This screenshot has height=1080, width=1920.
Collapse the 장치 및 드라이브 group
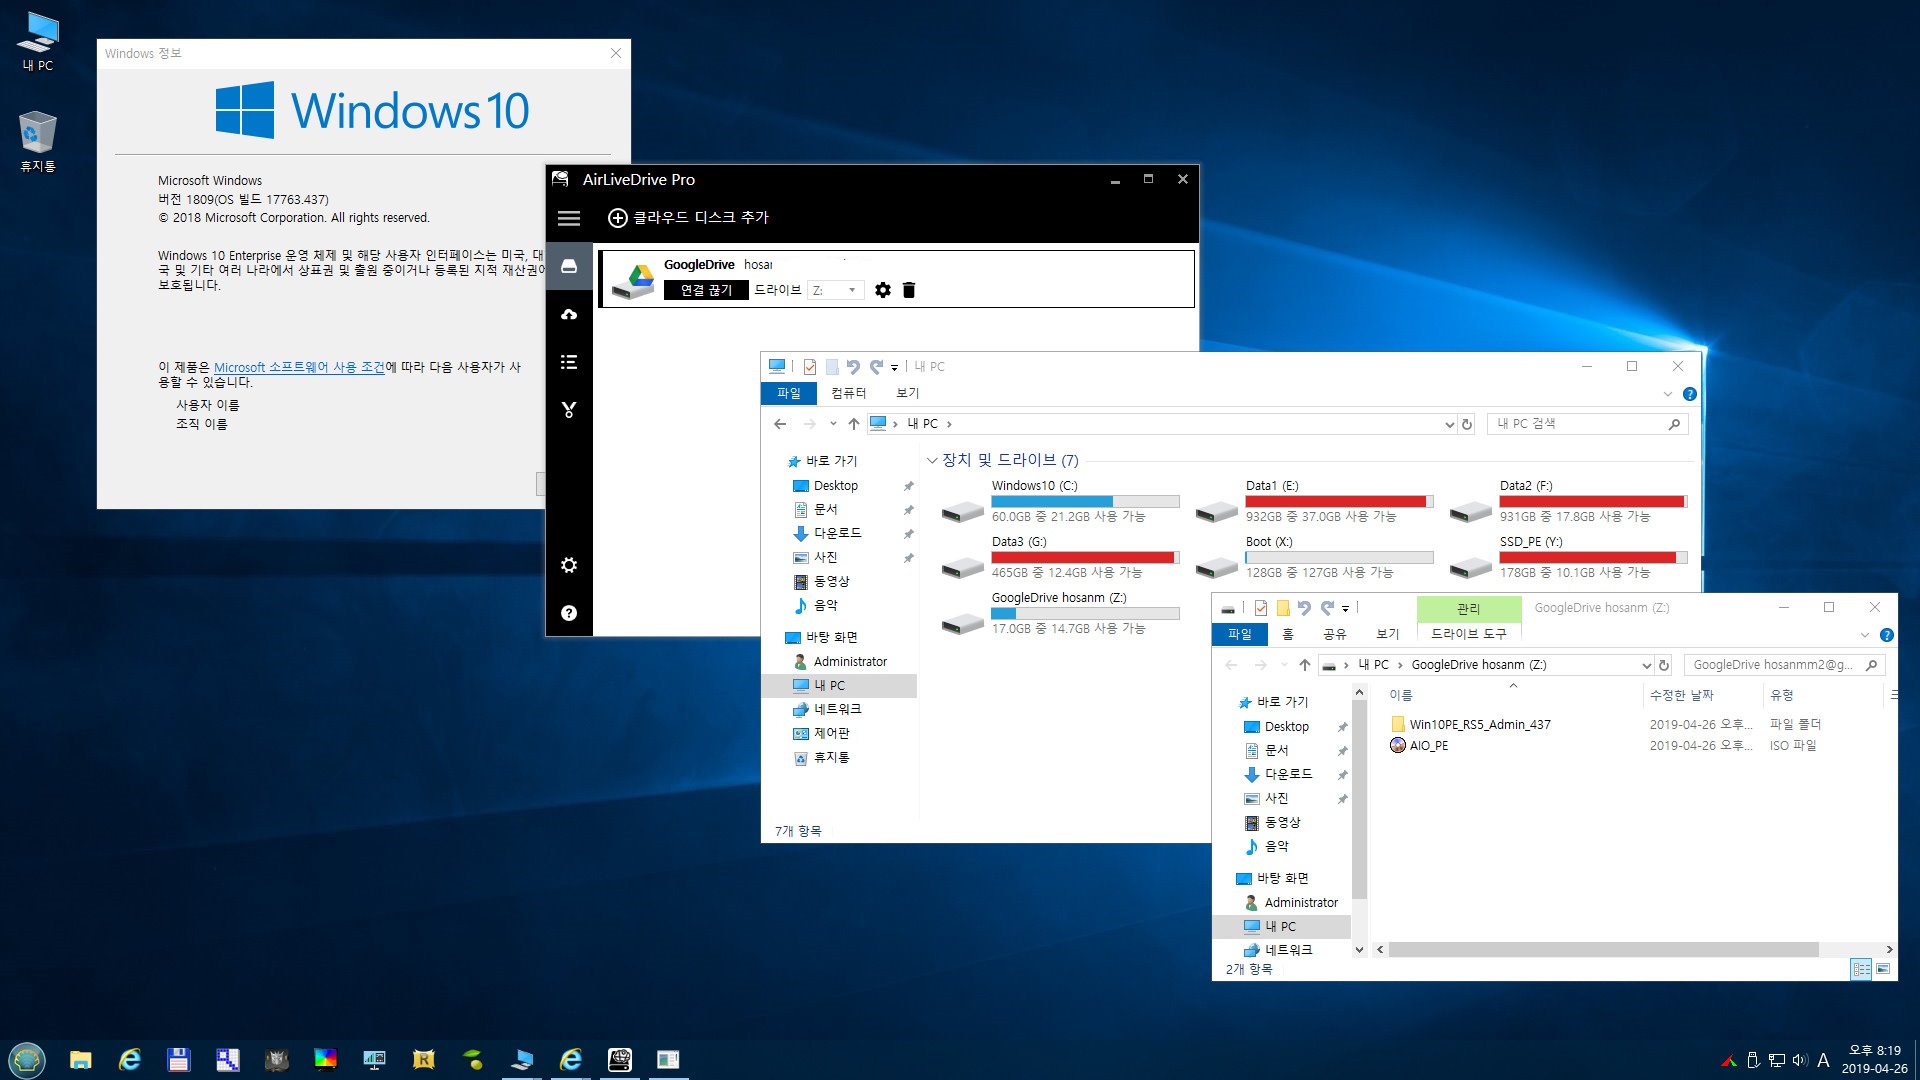pyautogui.click(x=932, y=461)
